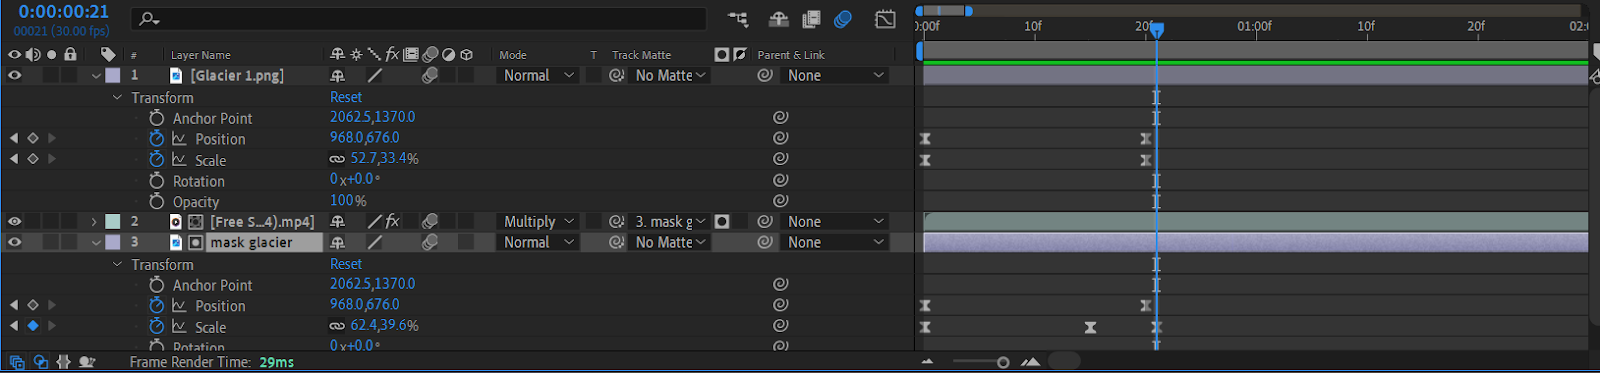Click the label color swatch of Glacier 1.png
The width and height of the screenshot is (1600, 373).
point(113,75)
